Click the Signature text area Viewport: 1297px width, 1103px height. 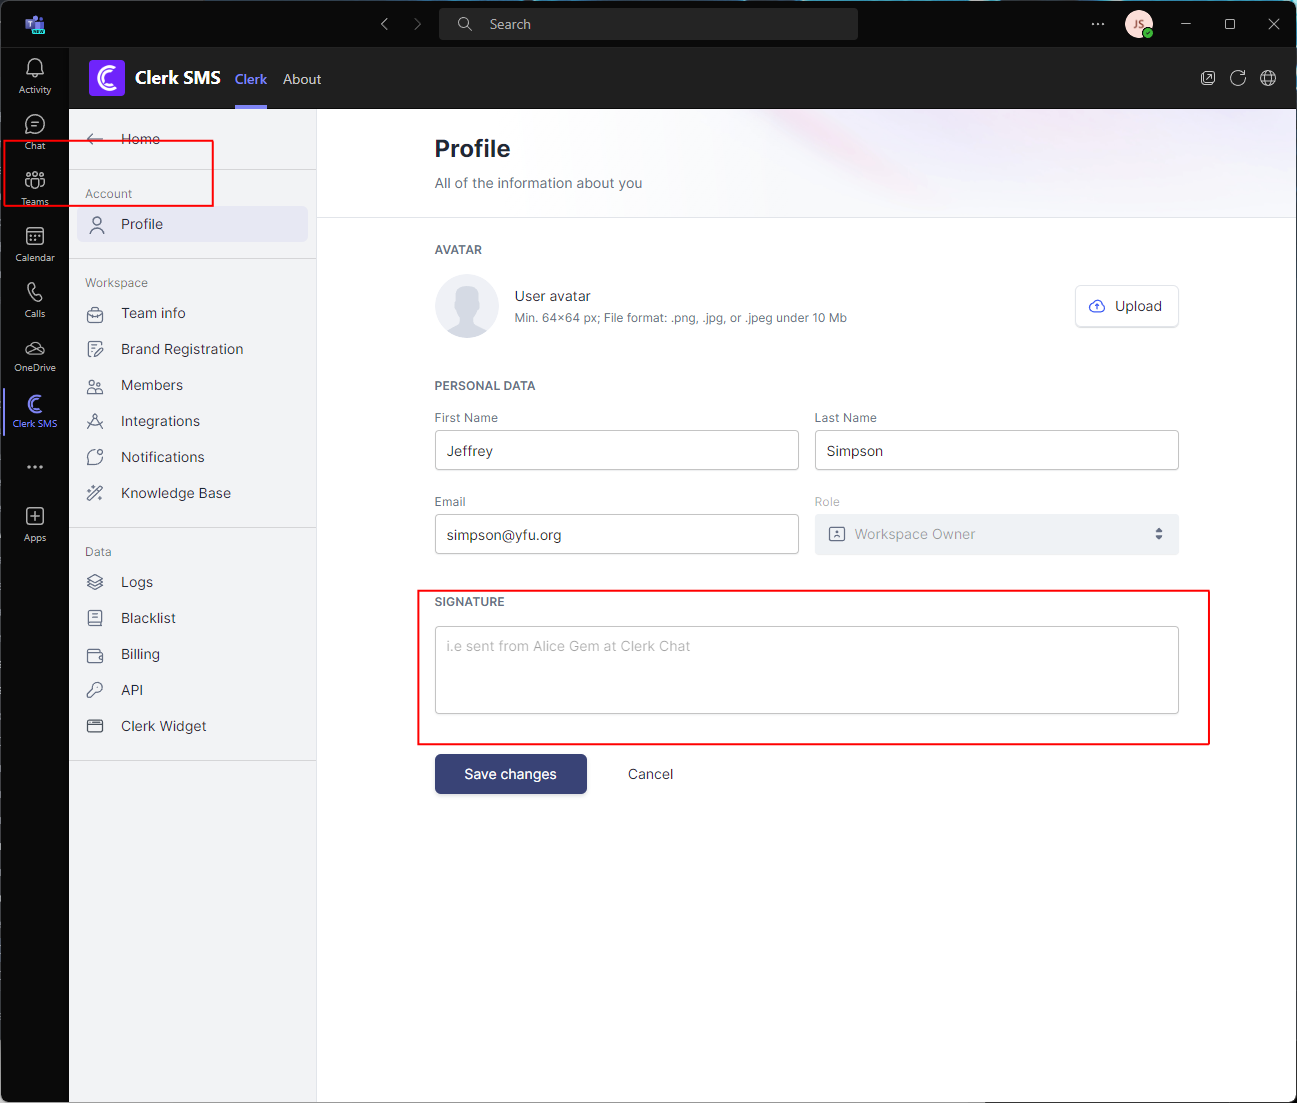click(x=806, y=670)
